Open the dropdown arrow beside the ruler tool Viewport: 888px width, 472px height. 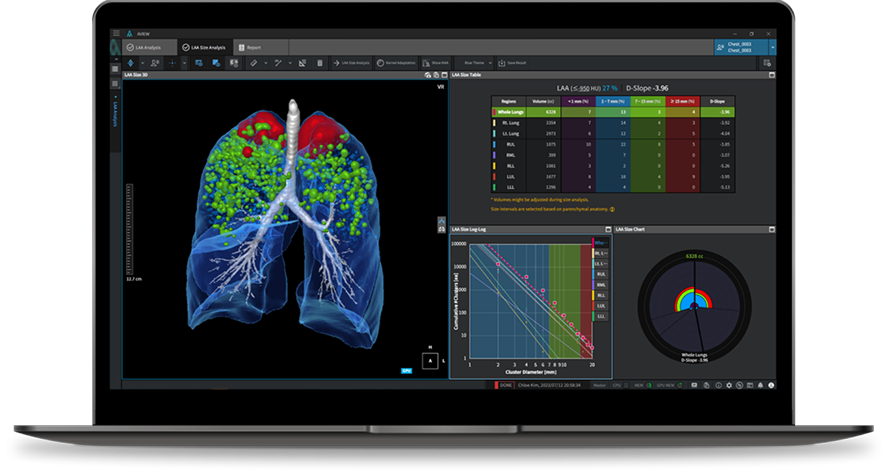[266, 63]
